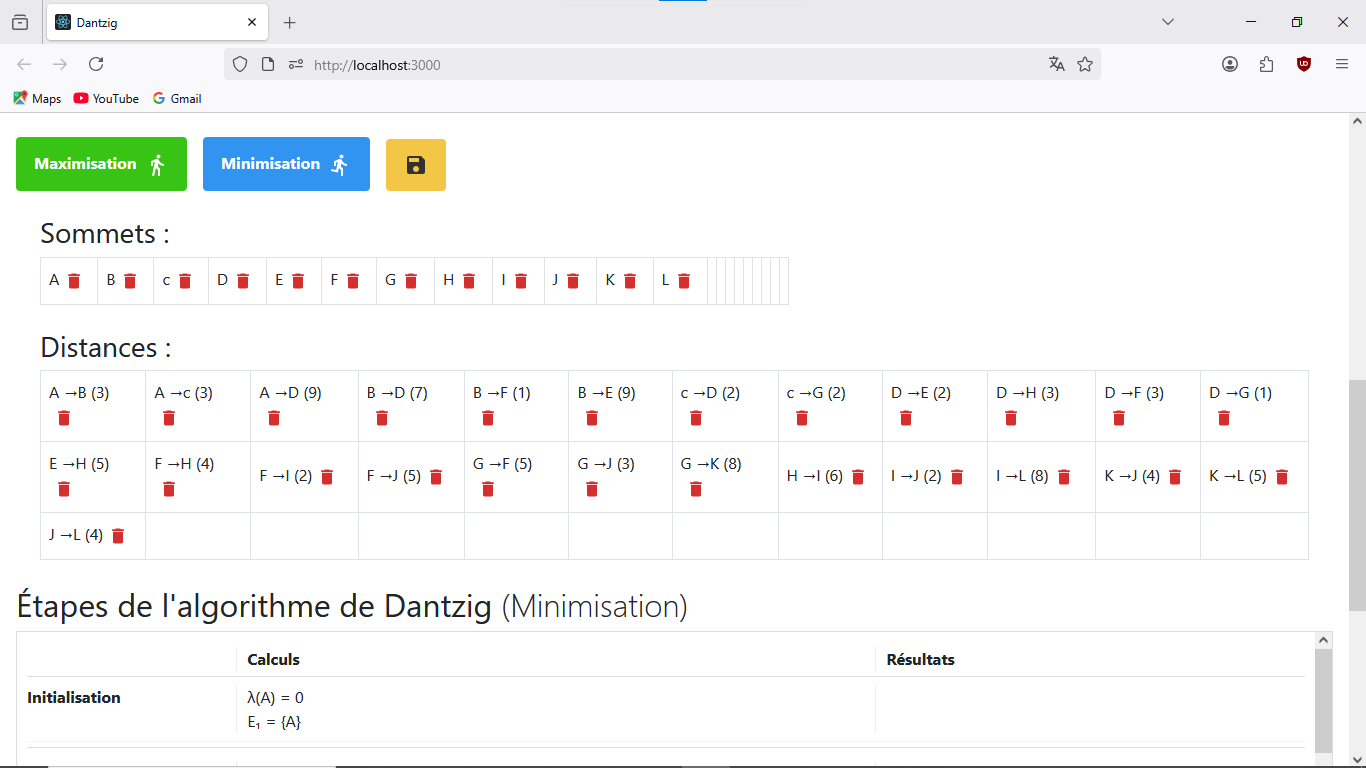
Task: Delete vertex H with its trash icon
Action: 469,281
